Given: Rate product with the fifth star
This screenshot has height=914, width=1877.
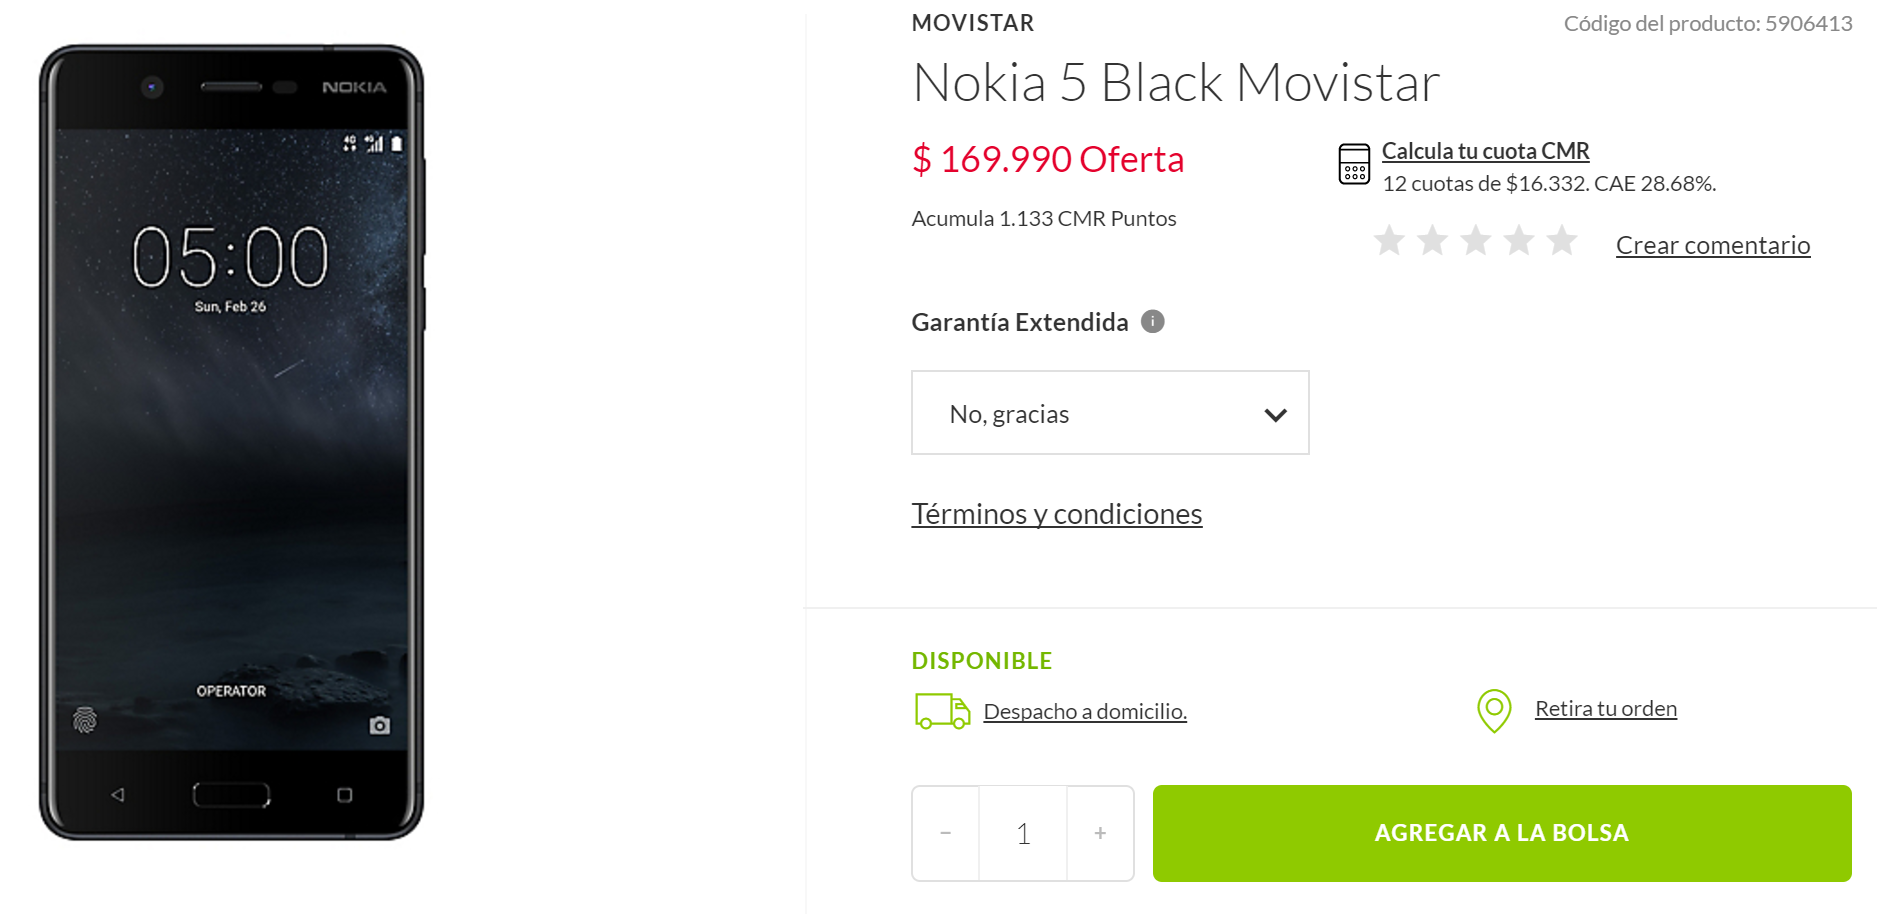Looking at the screenshot, I should click(x=1562, y=241).
